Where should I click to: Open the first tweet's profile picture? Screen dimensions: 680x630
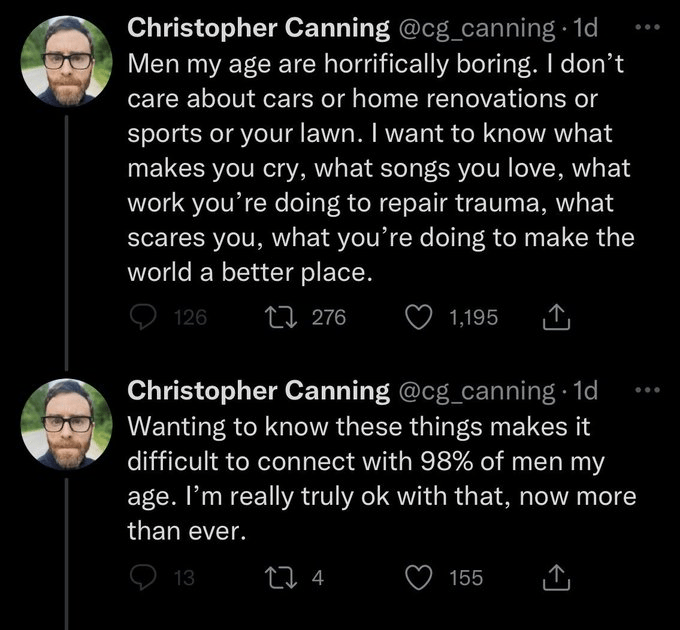click(x=67, y=60)
